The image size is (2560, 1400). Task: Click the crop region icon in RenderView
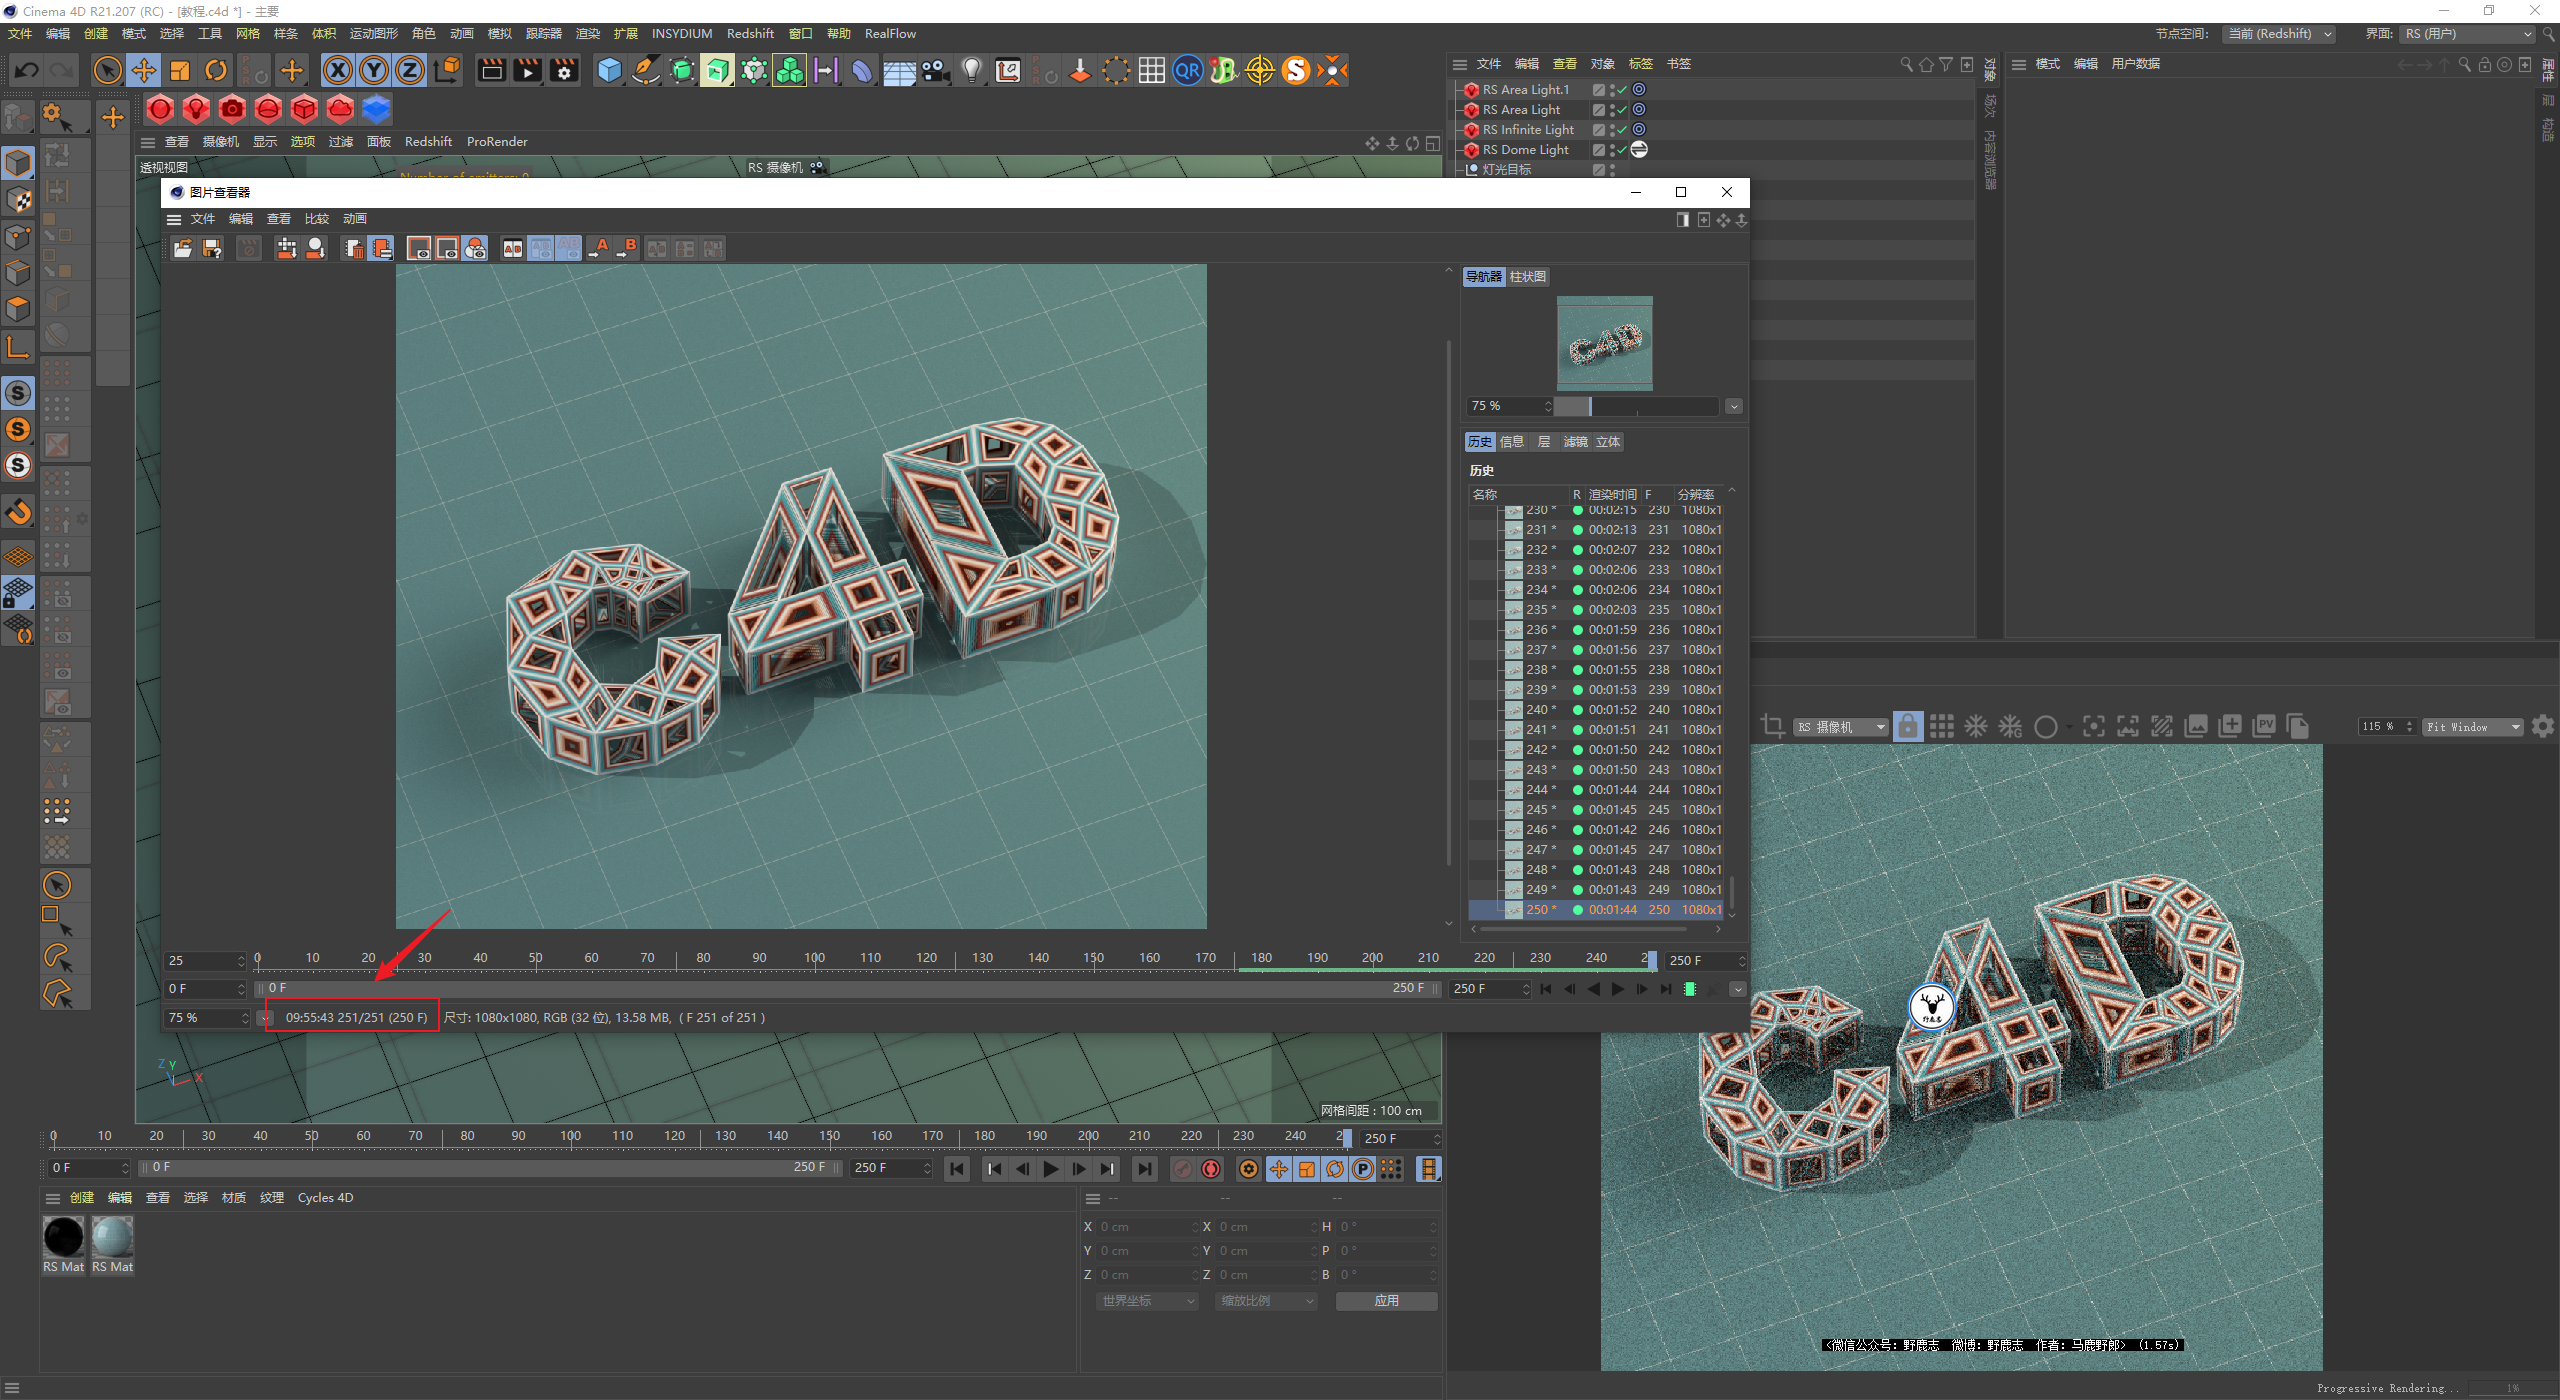pos(1773,727)
